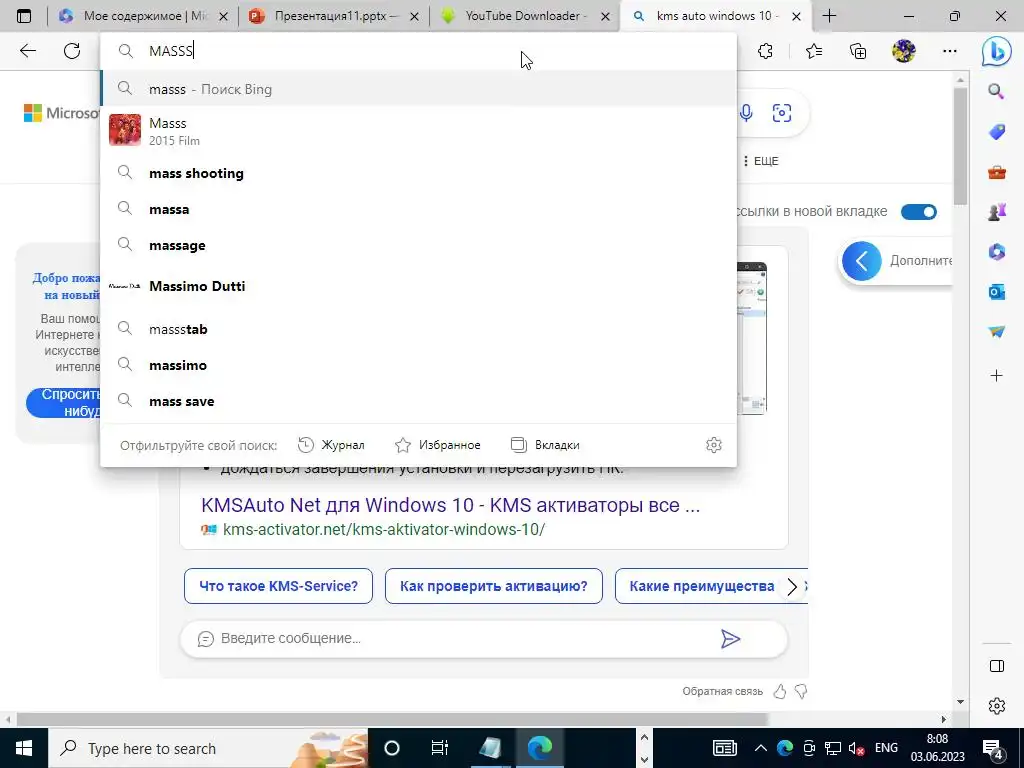Expand next suggested questions arrow
The width and height of the screenshot is (1024, 768).
click(792, 586)
